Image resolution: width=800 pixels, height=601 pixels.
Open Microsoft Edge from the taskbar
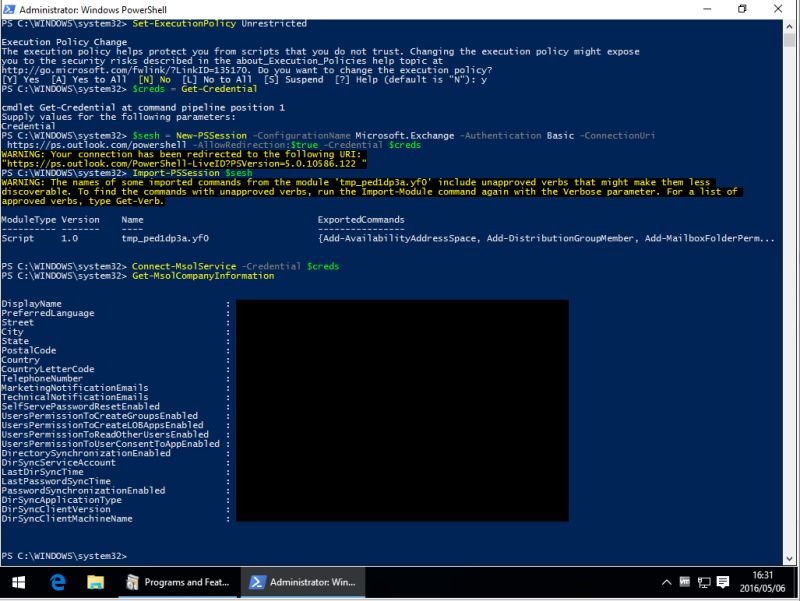[x=57, y=581]
